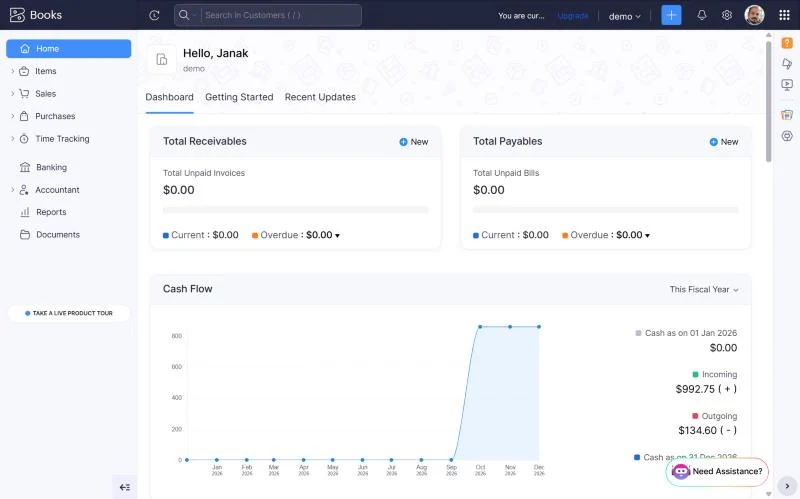
Task: Click the Dec 2026 chart data point
Action: tap(539, 327)
